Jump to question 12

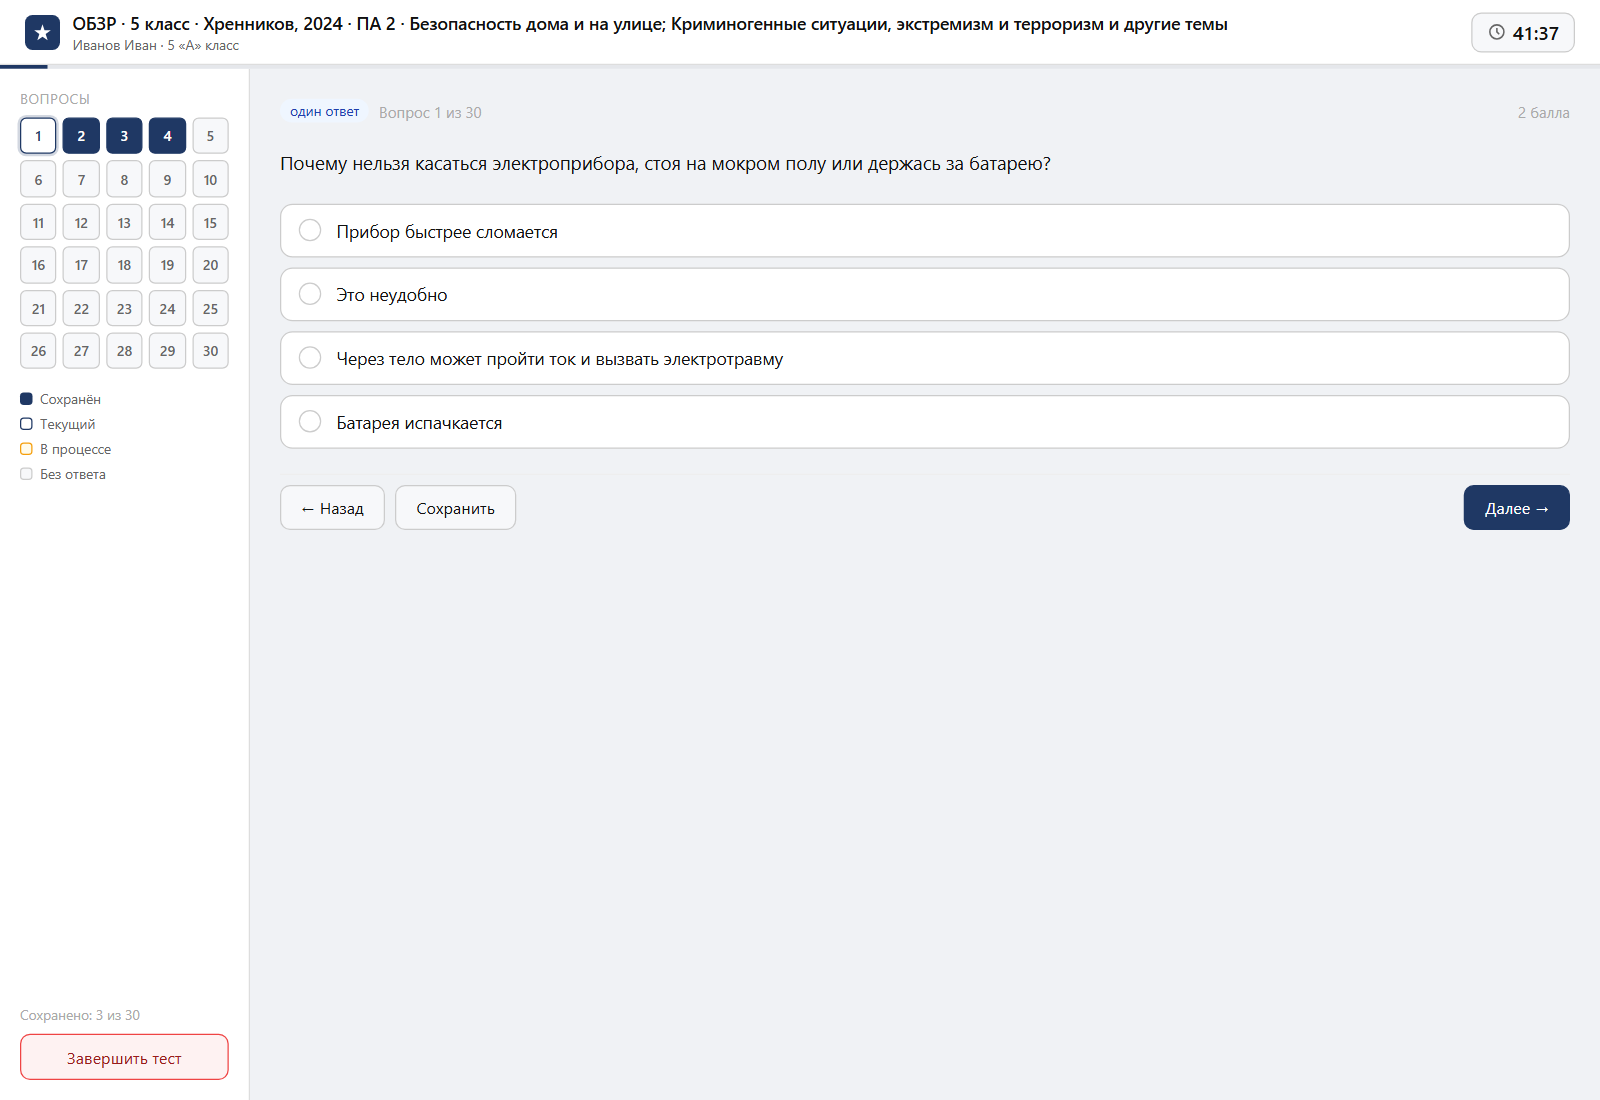(x=81, y=223)
